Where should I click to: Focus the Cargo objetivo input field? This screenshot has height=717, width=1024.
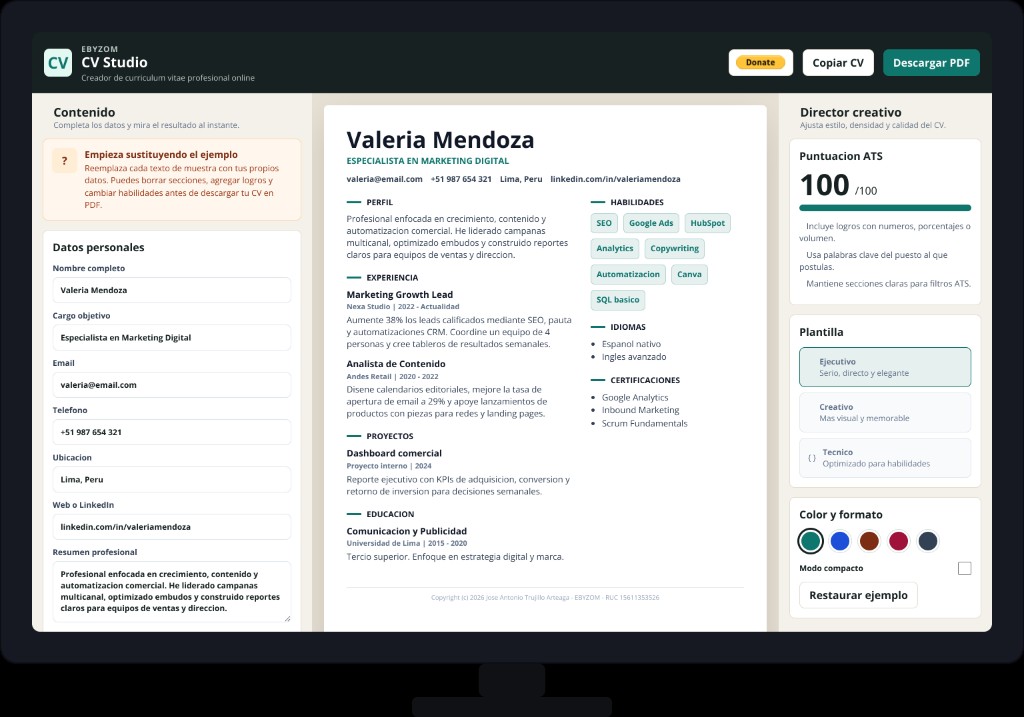172,338
